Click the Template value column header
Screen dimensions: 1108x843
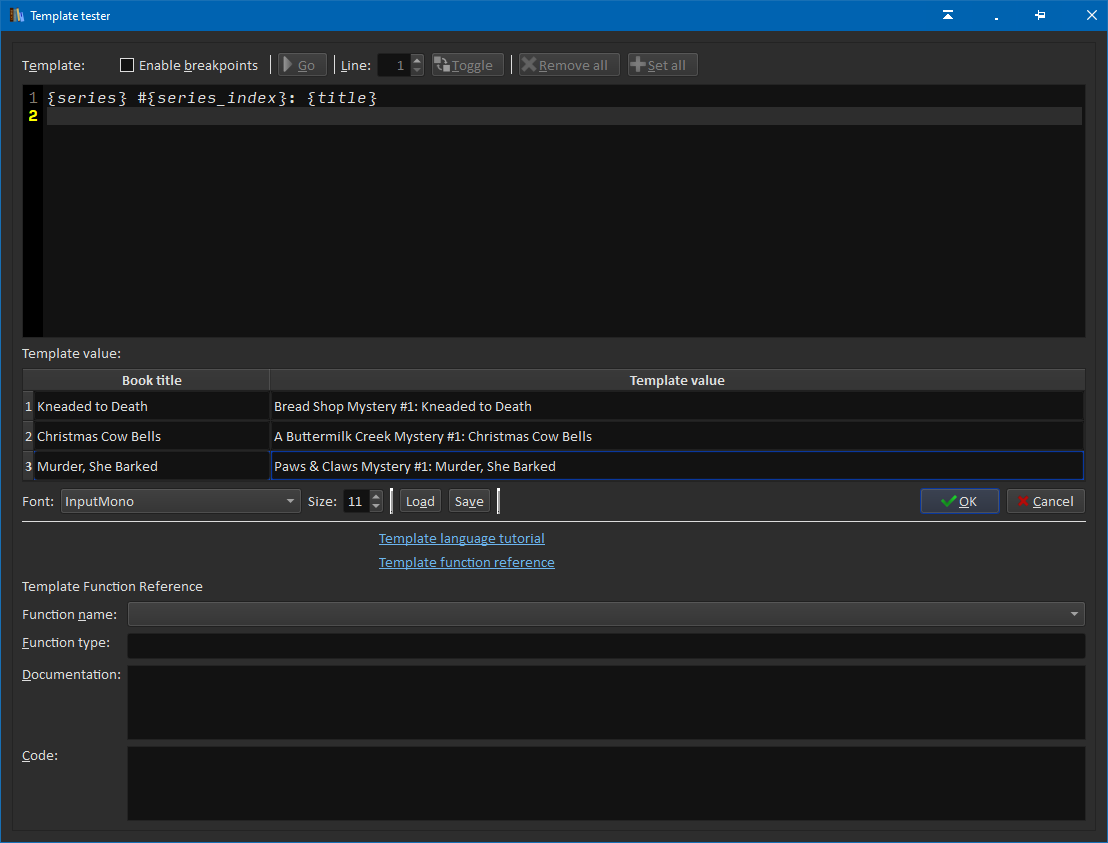click(x=677, y=380)
